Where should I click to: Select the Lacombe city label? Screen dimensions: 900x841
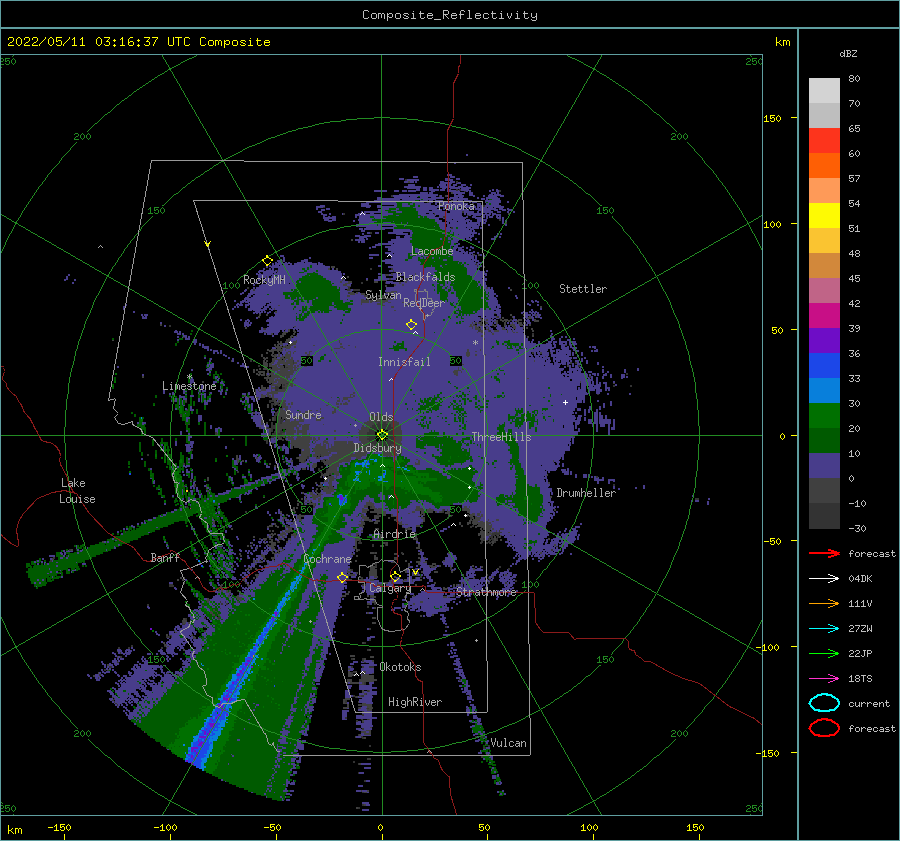tap(432, 251)
